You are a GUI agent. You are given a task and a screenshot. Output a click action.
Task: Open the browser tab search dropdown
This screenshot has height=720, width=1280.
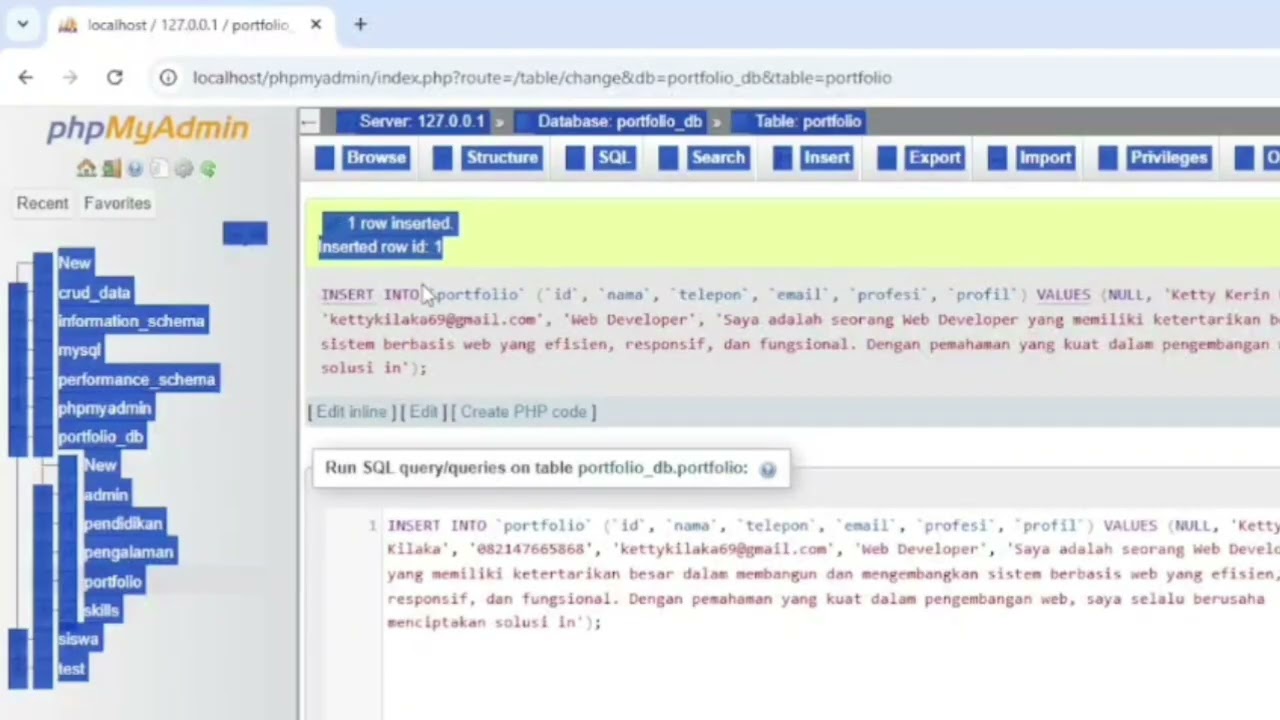(x=22, y=24)
